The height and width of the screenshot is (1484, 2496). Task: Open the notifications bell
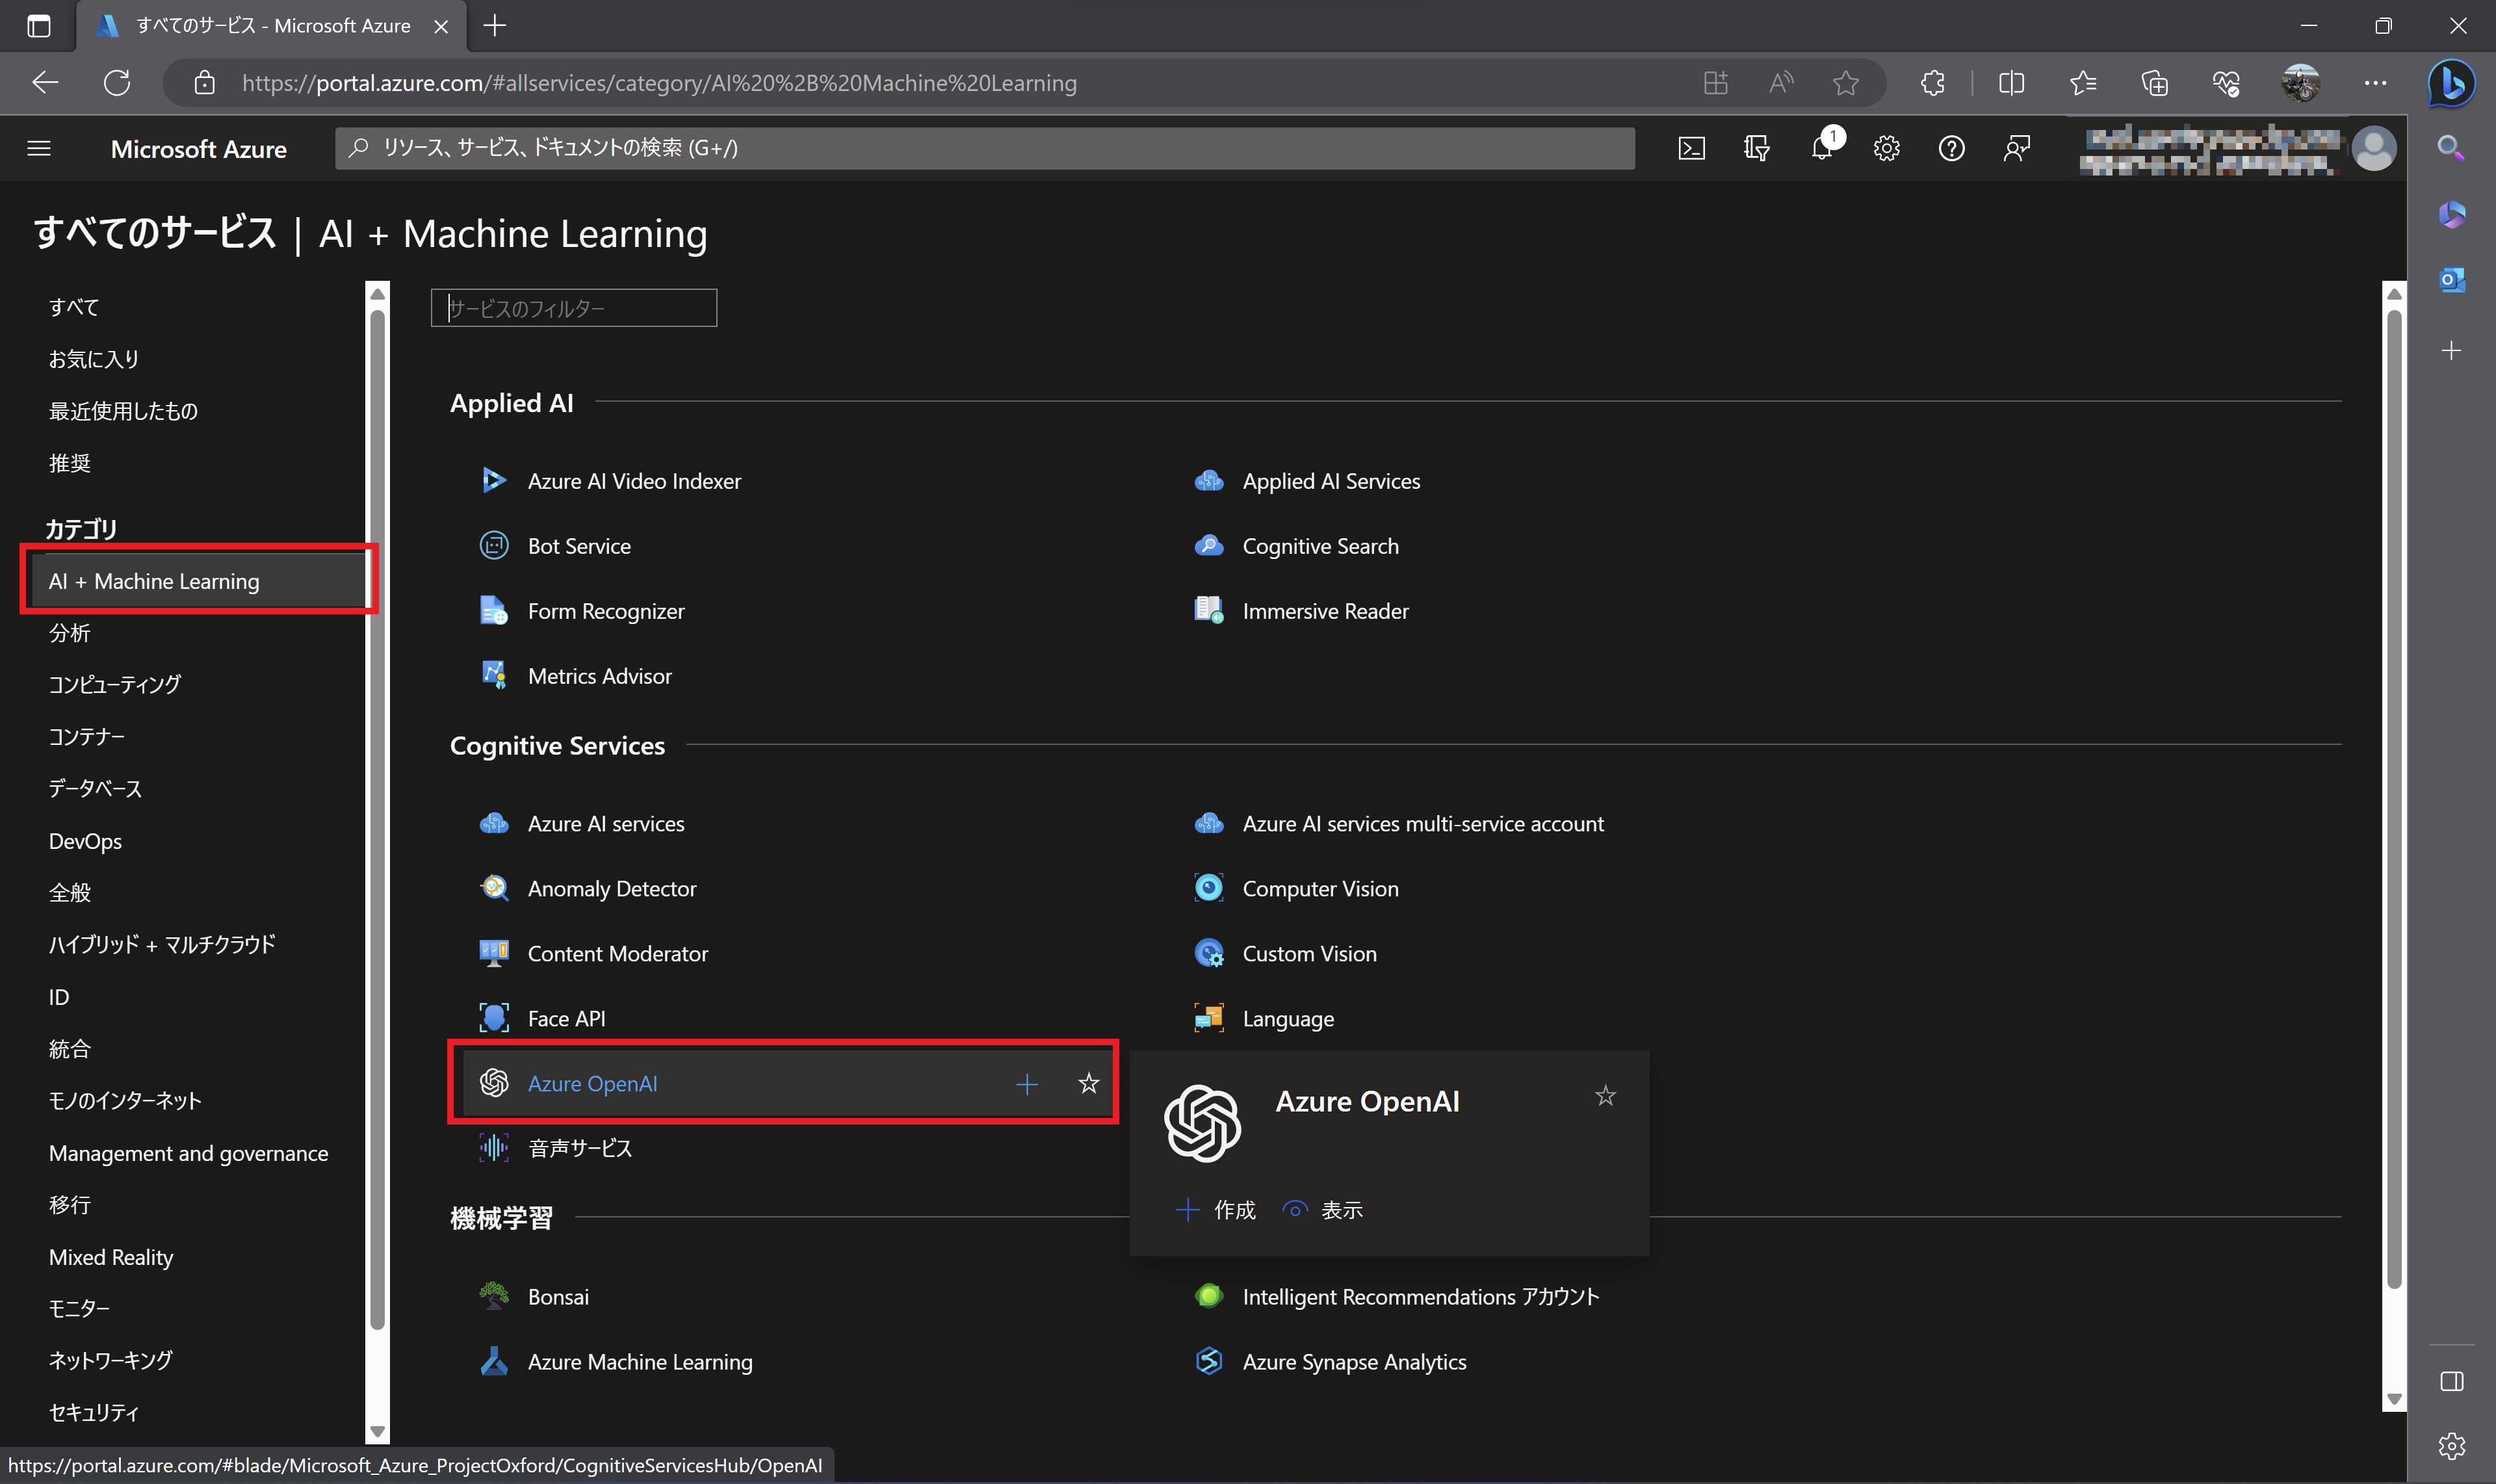pyautogui.click(x=1822, y=148)
